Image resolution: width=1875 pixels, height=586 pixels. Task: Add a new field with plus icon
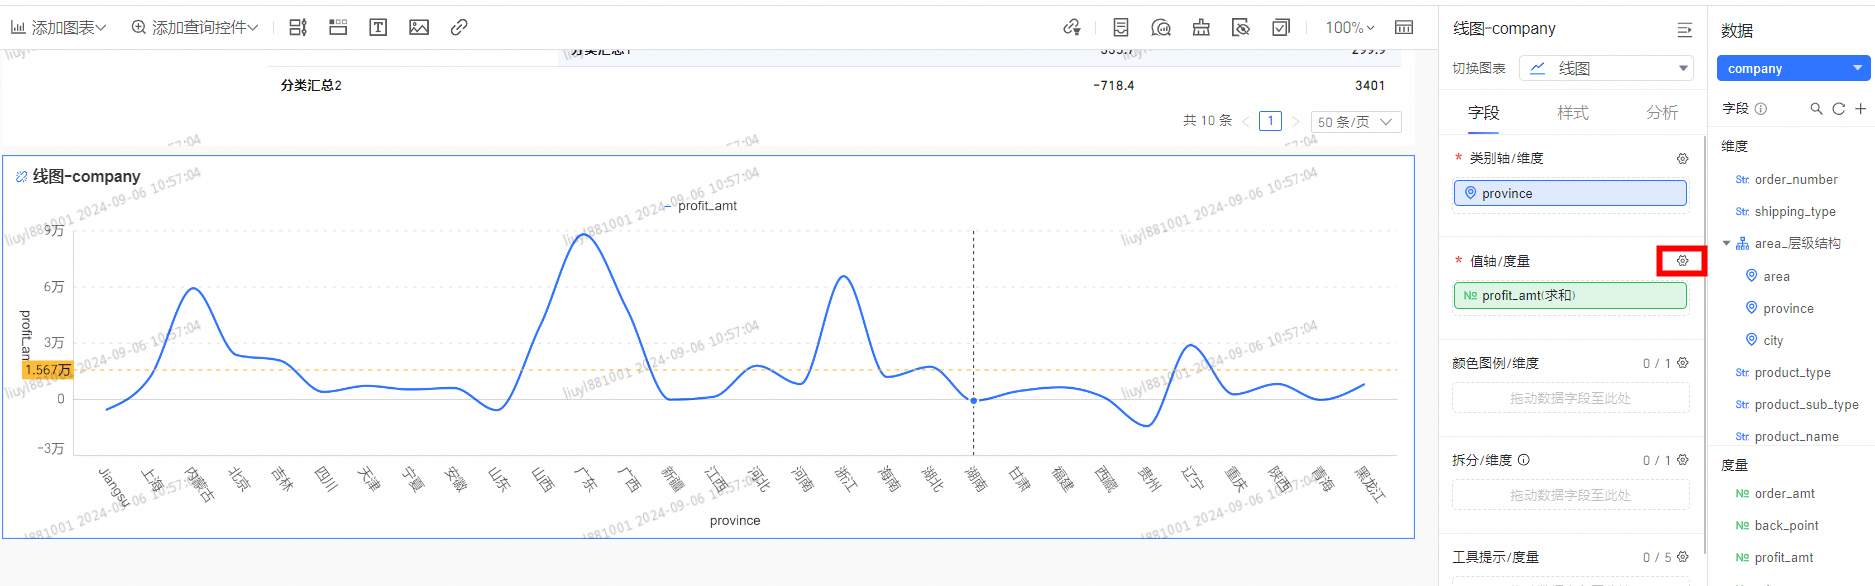point(1860,109)
